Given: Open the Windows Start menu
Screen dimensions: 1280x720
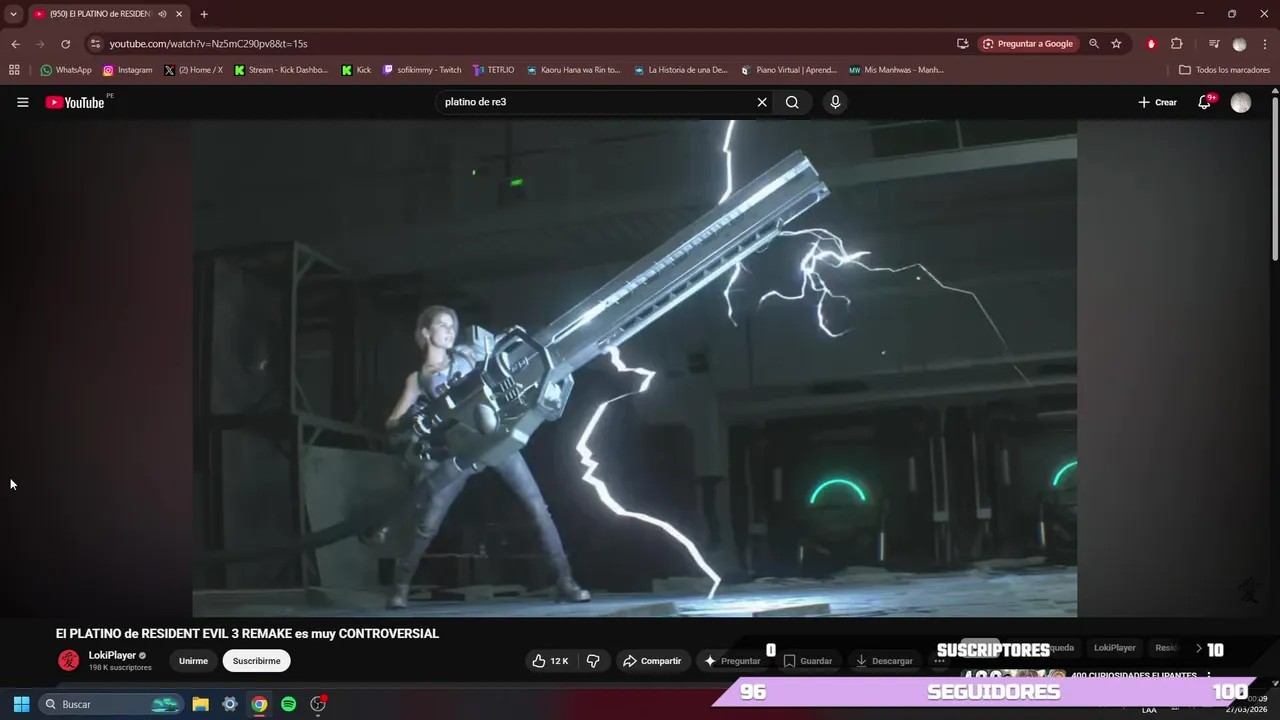Looking at the screenshot, I should (21, 704).
